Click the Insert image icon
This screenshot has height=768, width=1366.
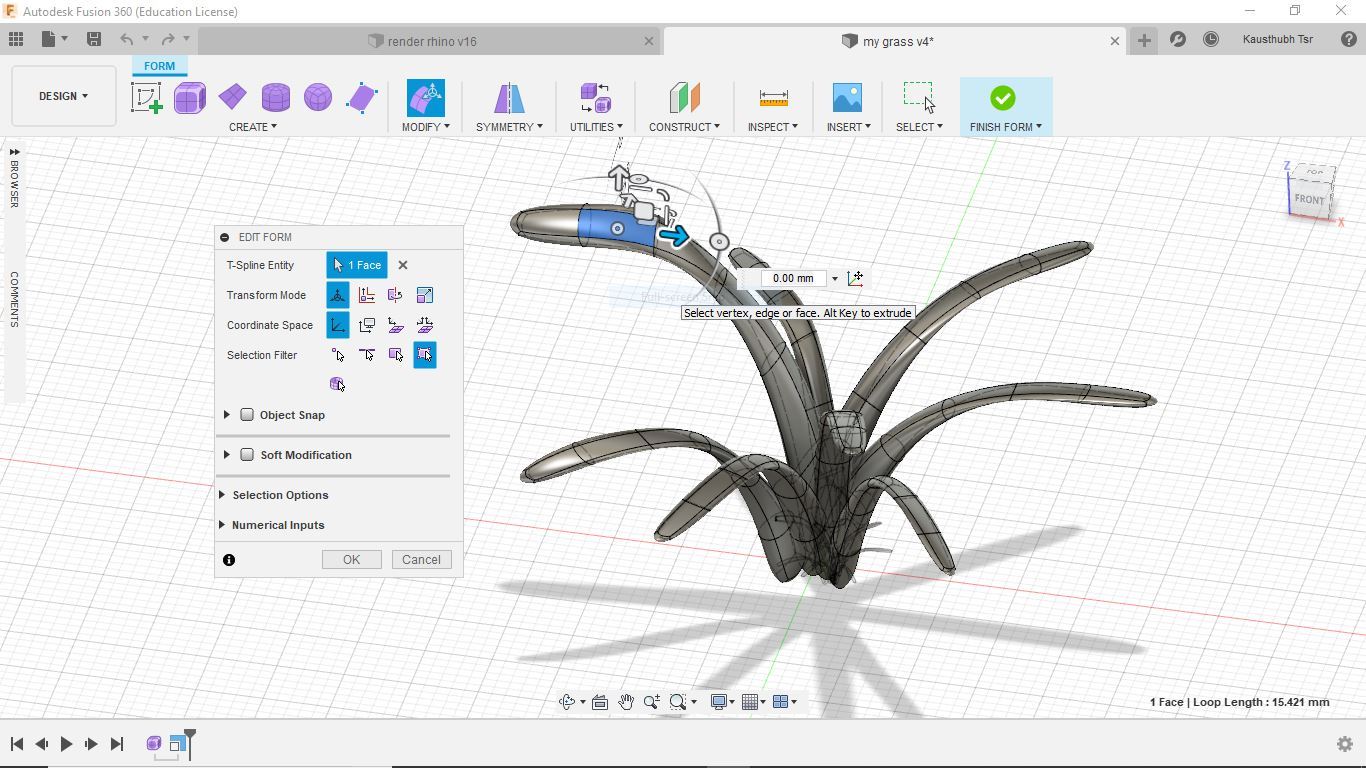(x=847, y=98)
